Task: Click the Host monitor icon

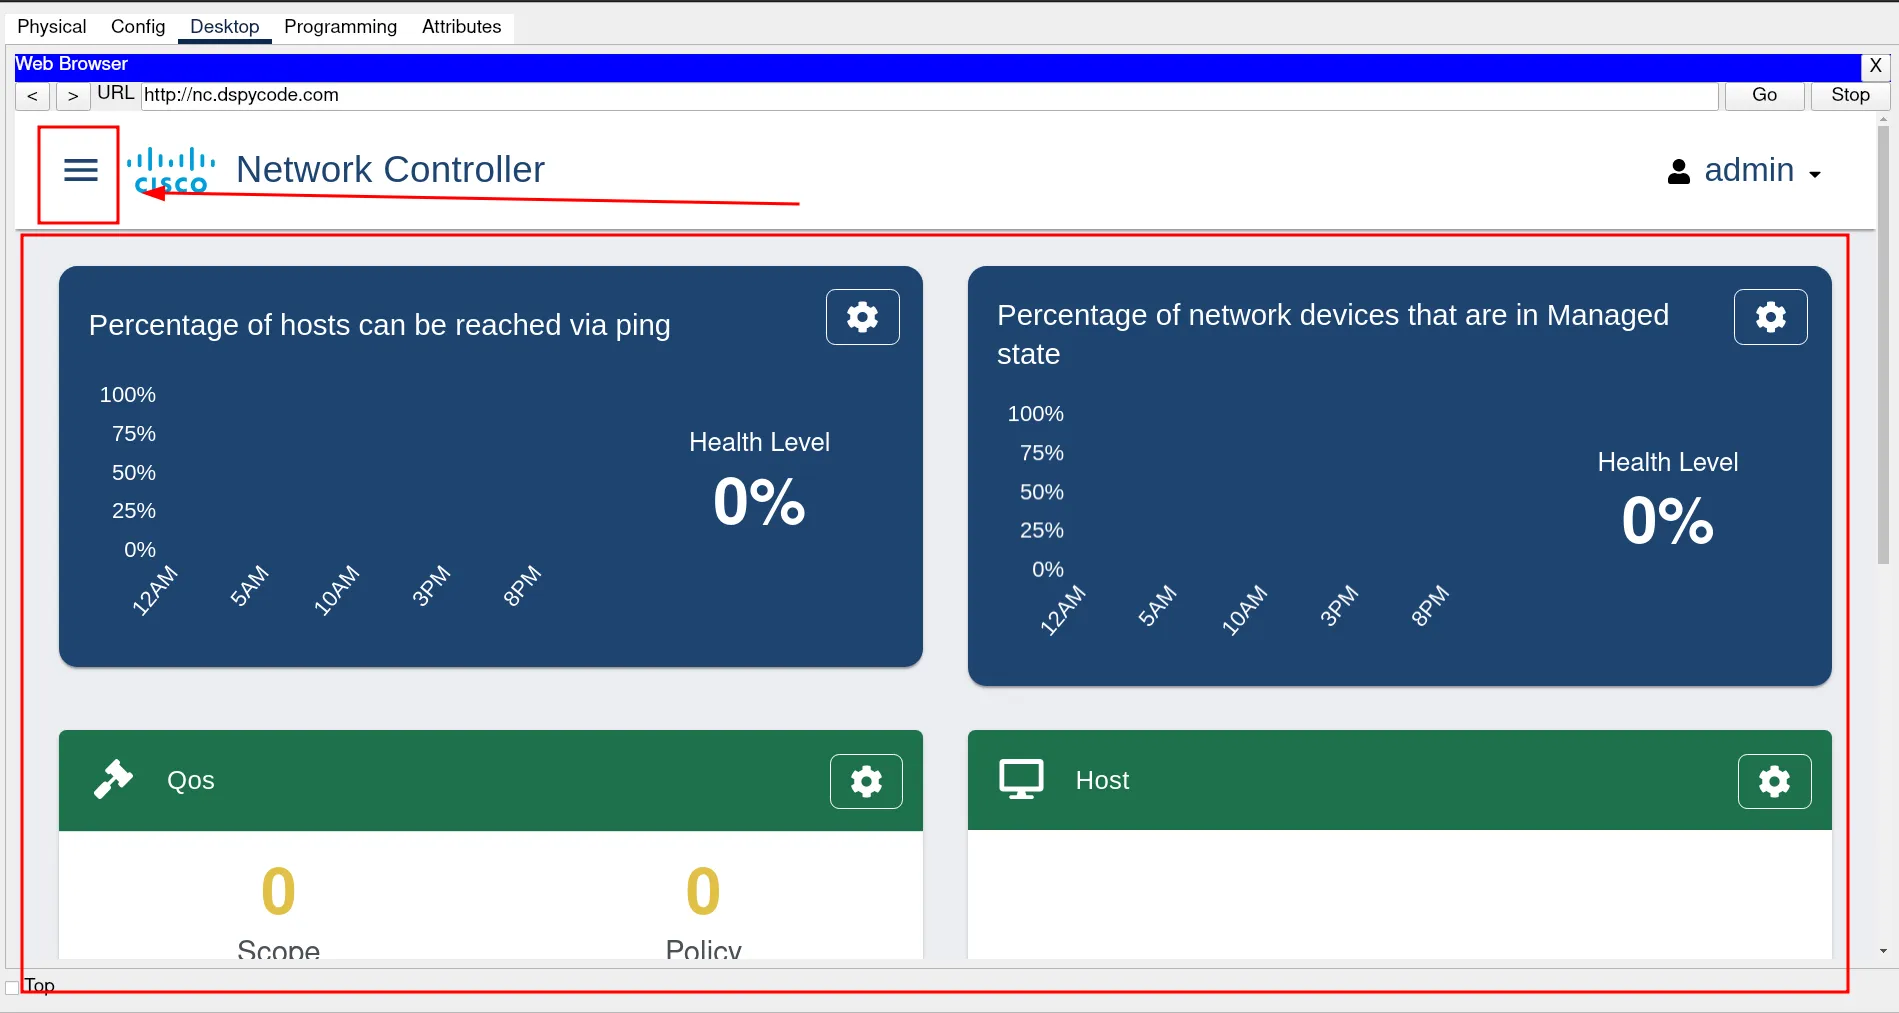Action: click(x=1021, y=780)
